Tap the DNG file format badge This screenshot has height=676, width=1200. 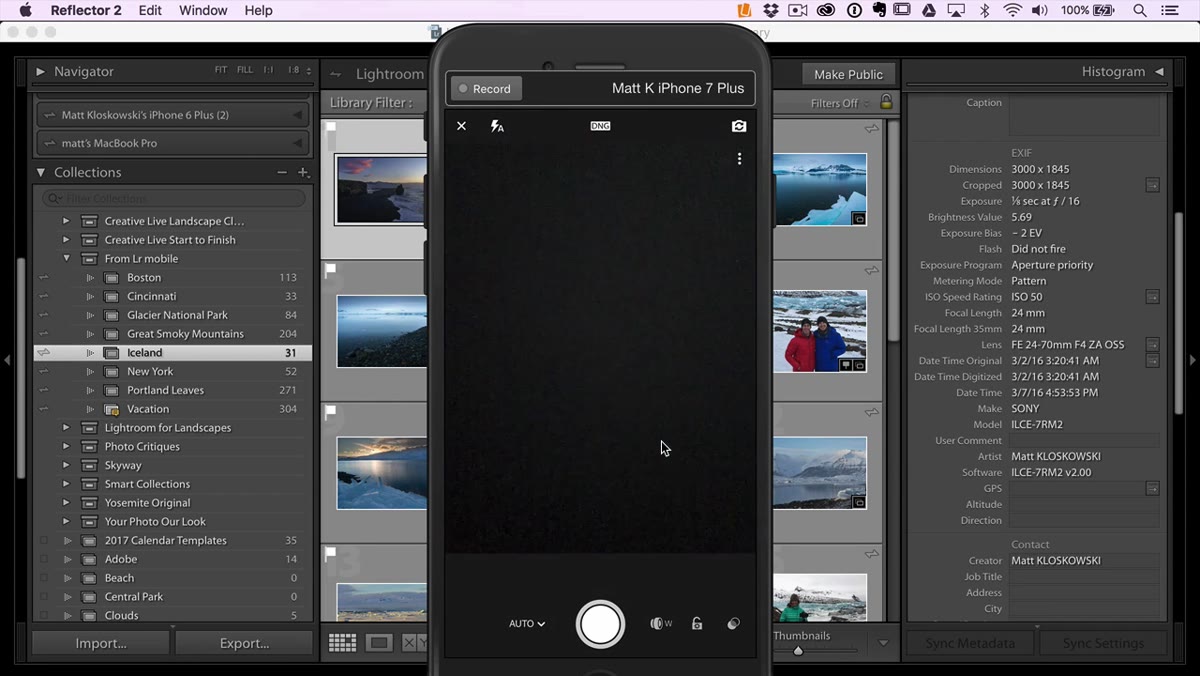click(x=600, y=126)
